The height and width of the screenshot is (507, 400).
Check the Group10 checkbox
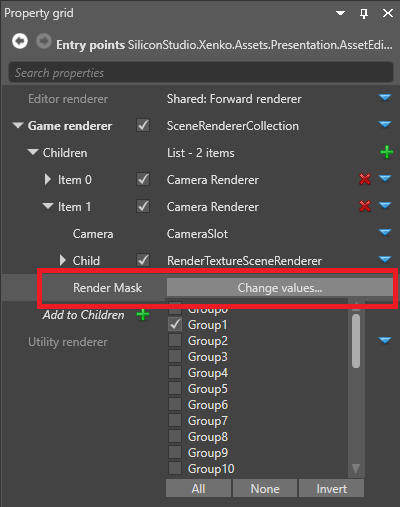tap(175, 468)
